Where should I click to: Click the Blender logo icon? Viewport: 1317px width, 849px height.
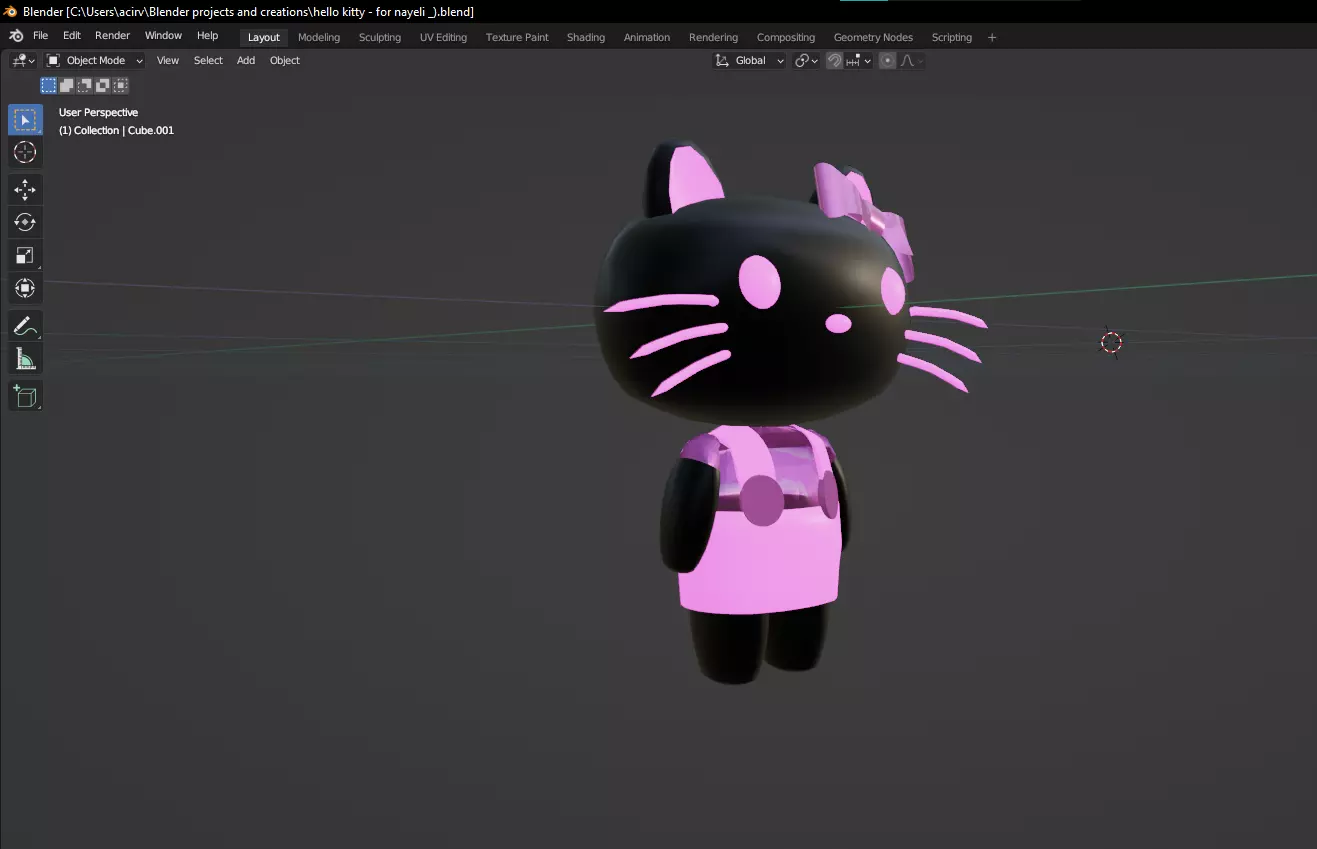16,36
